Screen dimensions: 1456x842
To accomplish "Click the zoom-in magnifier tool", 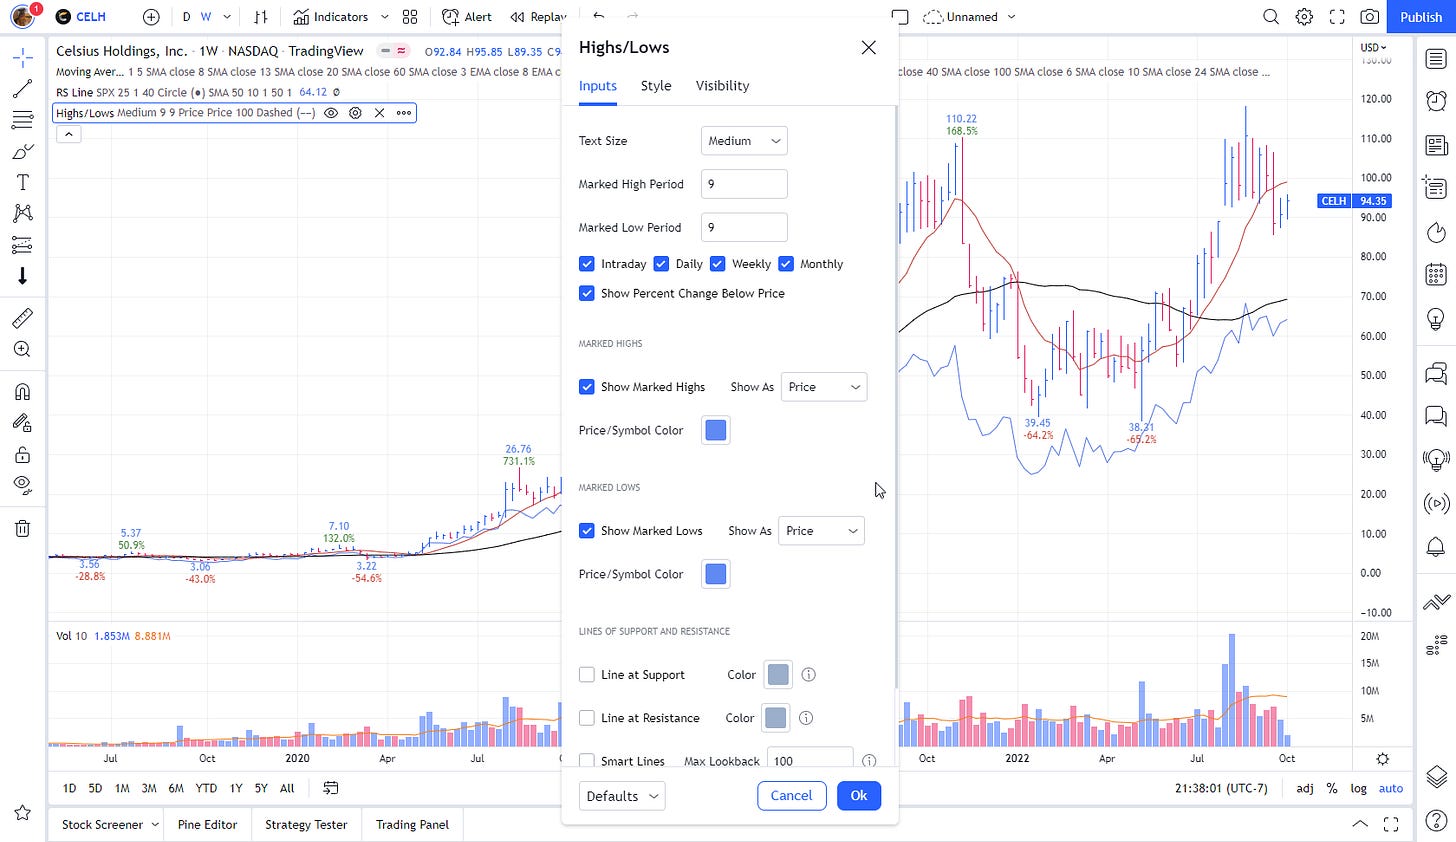I will click(x=22, y=349).
